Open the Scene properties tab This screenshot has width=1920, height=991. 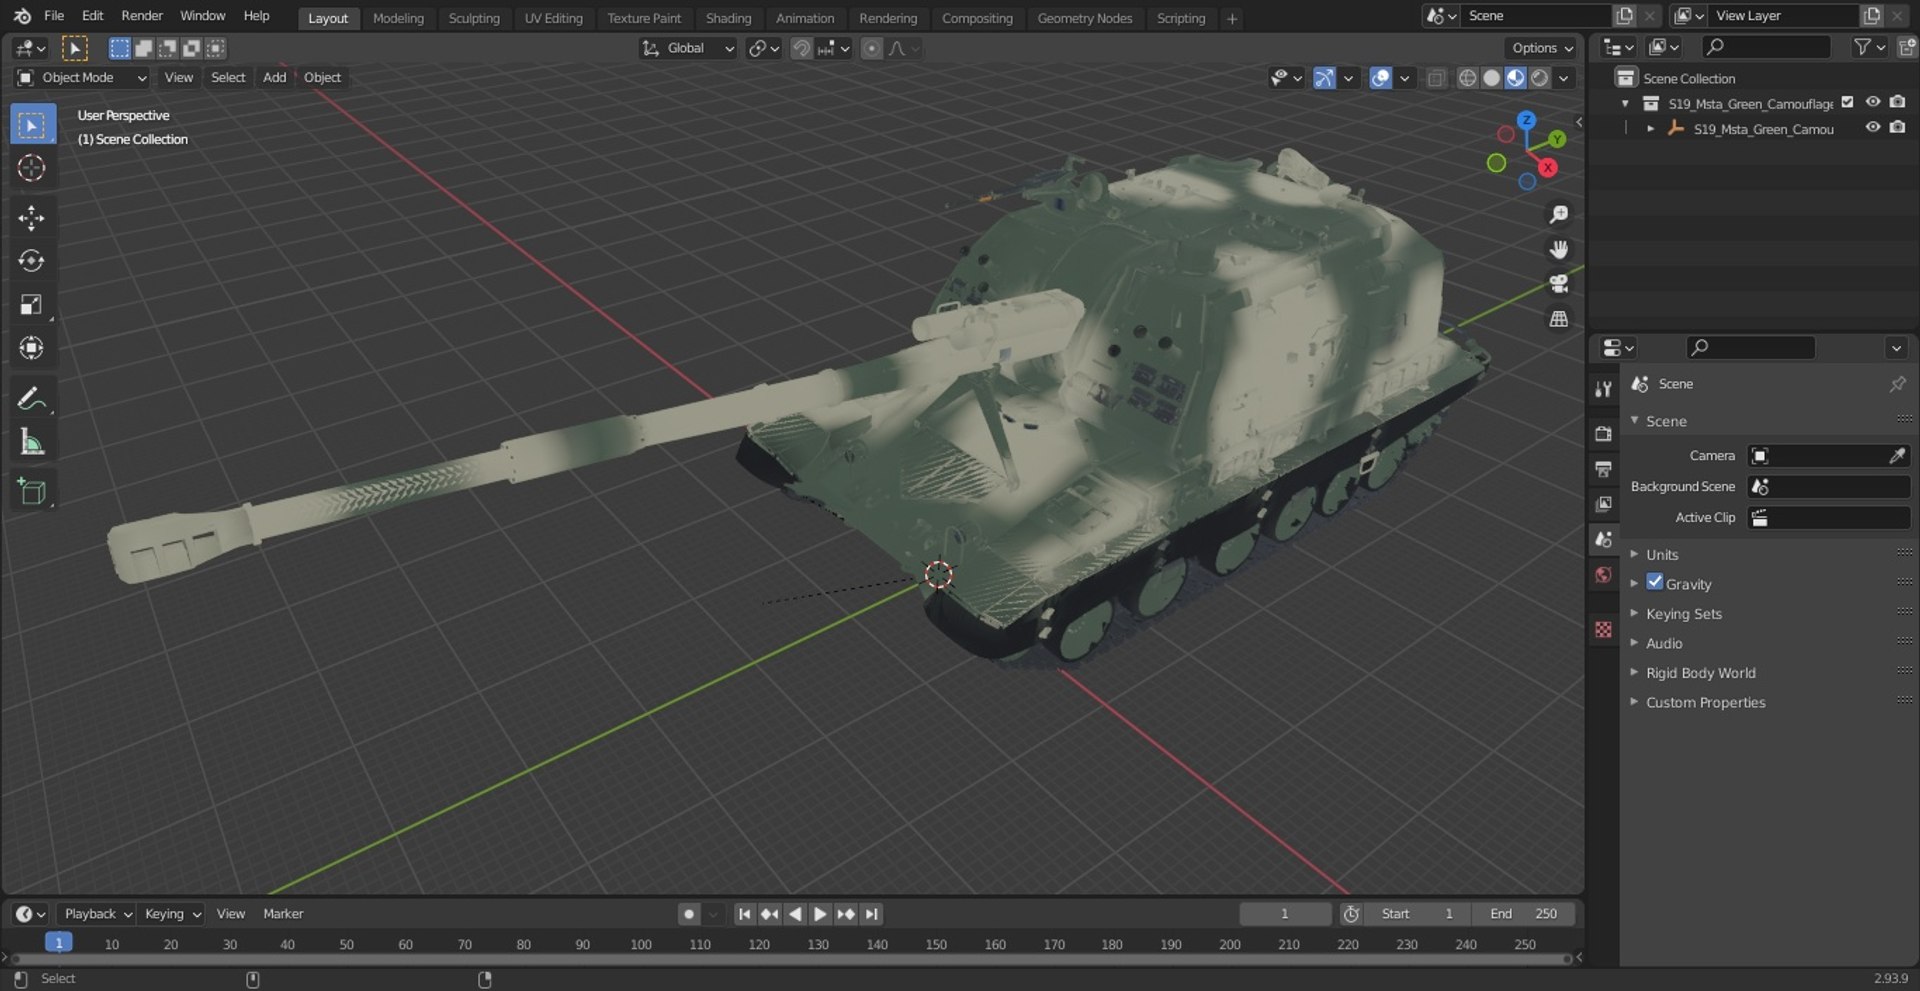(1604, 539)
